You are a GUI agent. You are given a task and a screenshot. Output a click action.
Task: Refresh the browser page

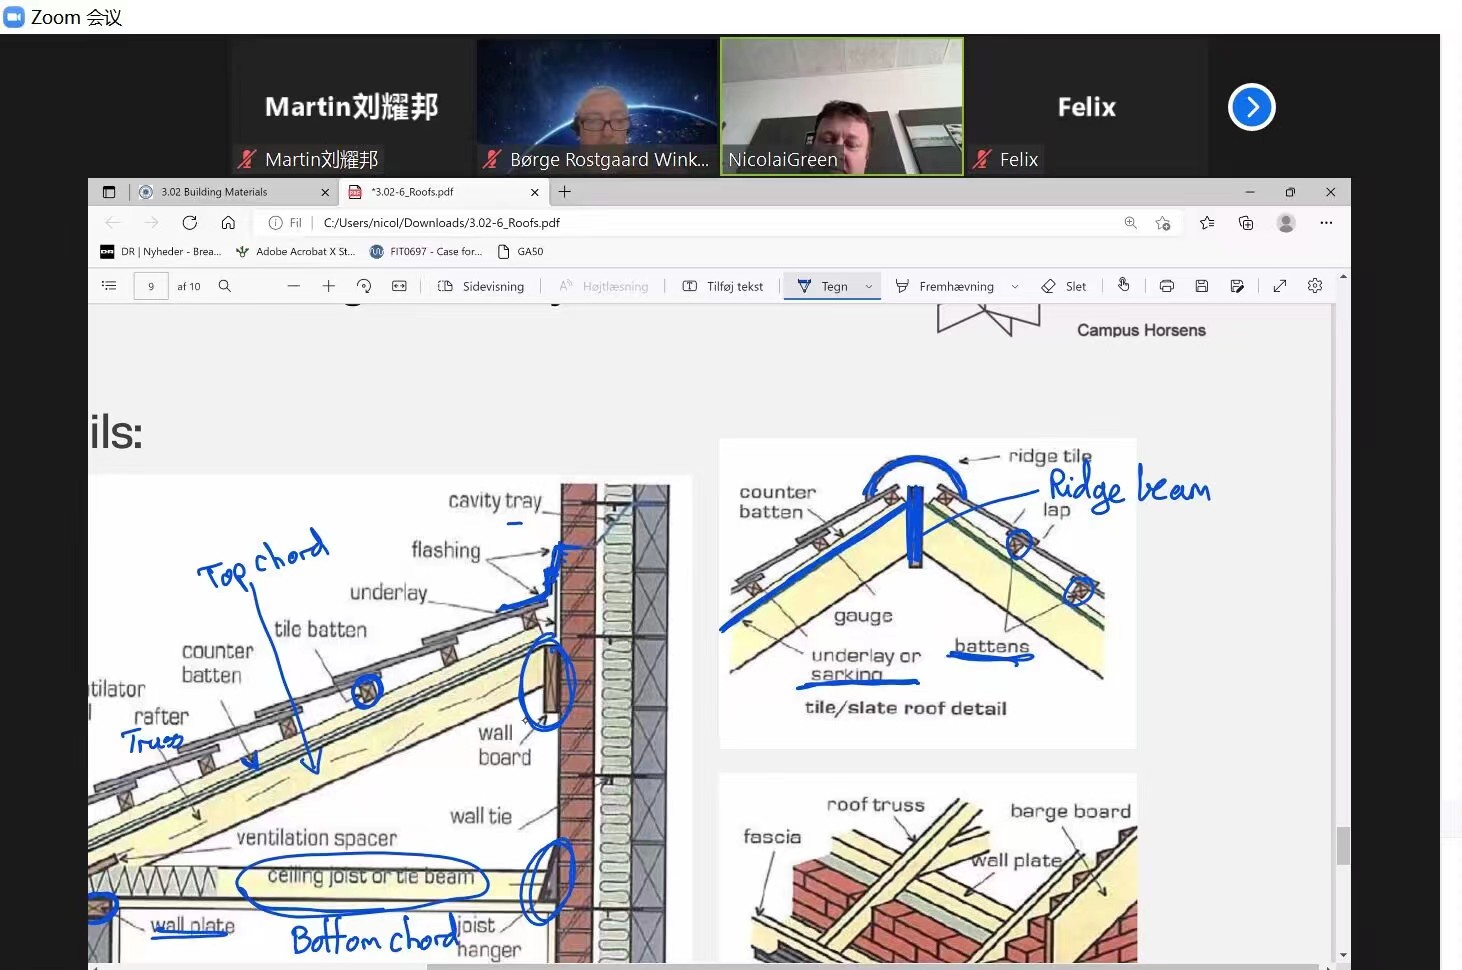(x=189, y=222)
